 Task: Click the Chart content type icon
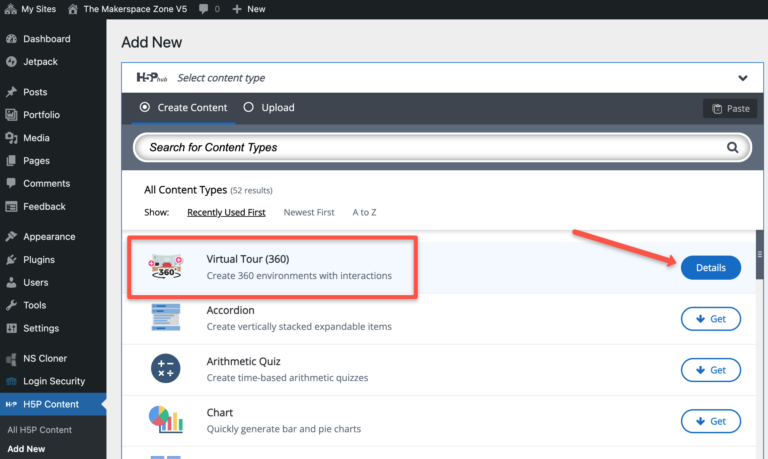[165, 420]
